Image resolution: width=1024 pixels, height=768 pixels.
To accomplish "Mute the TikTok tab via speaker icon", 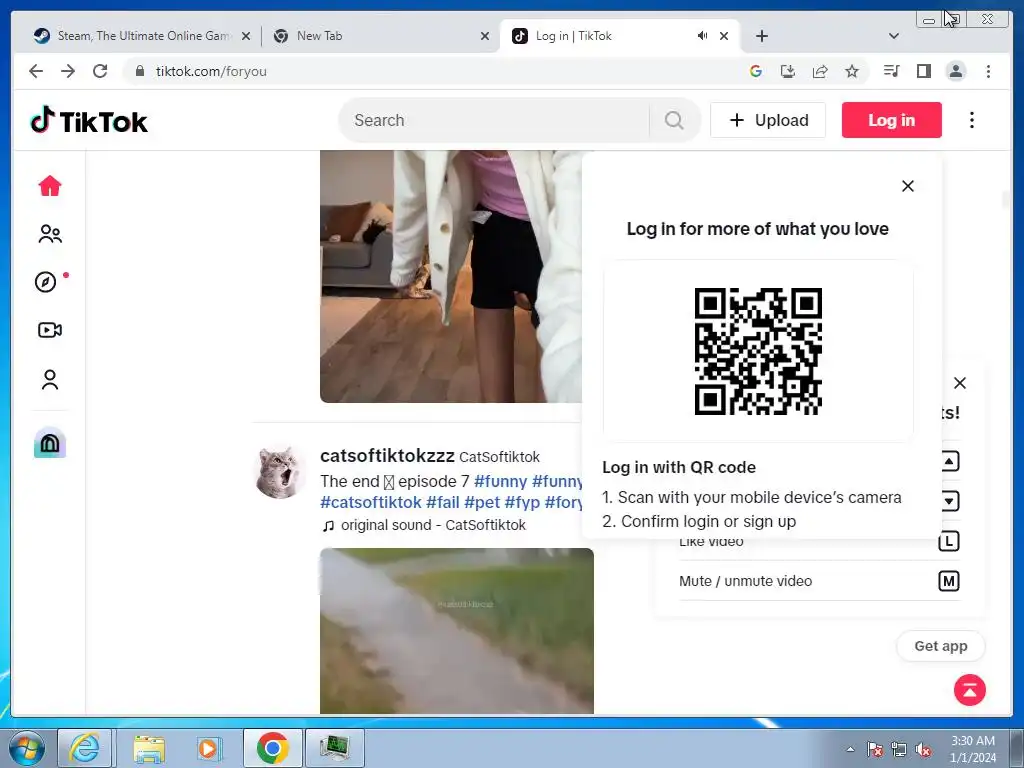I will (702, 36).
